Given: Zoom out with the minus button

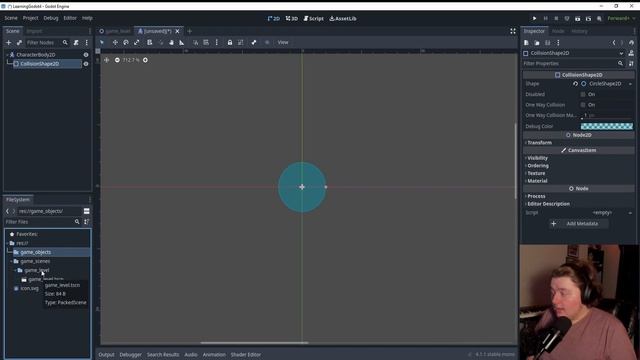Looking at the screenshot, I should pos(117,60).
